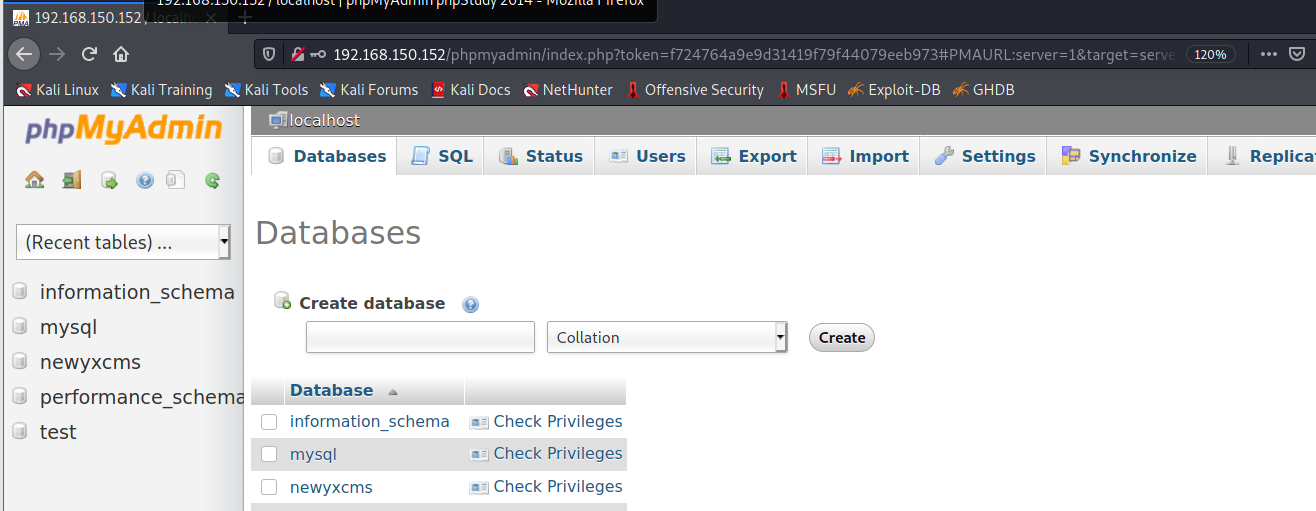Open the SQL tab
The image size is (1316, 511).
point(441,157)
